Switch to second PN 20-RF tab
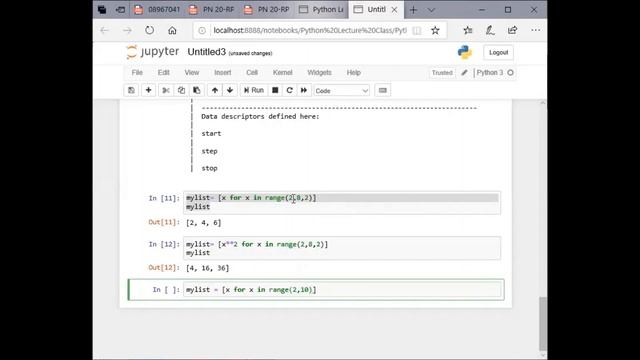The width and height of the screenshot is (640, 360). click(x=267, y=9)
